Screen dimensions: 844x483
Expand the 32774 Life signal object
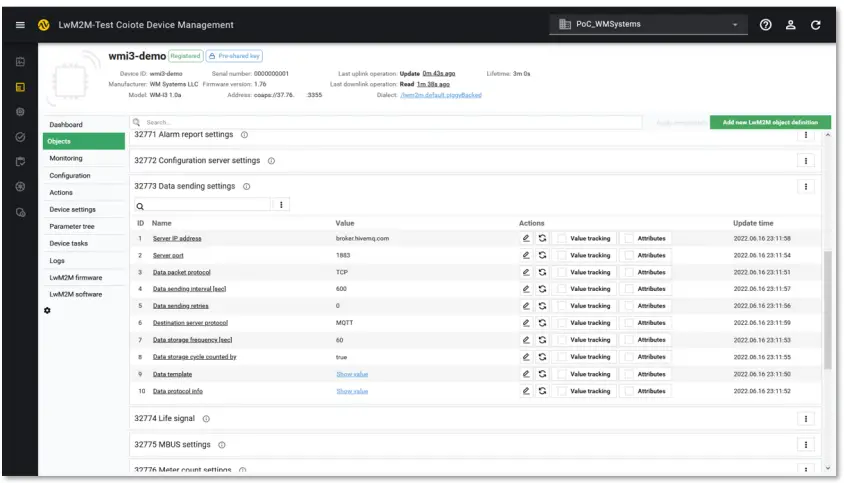[172, 419]
